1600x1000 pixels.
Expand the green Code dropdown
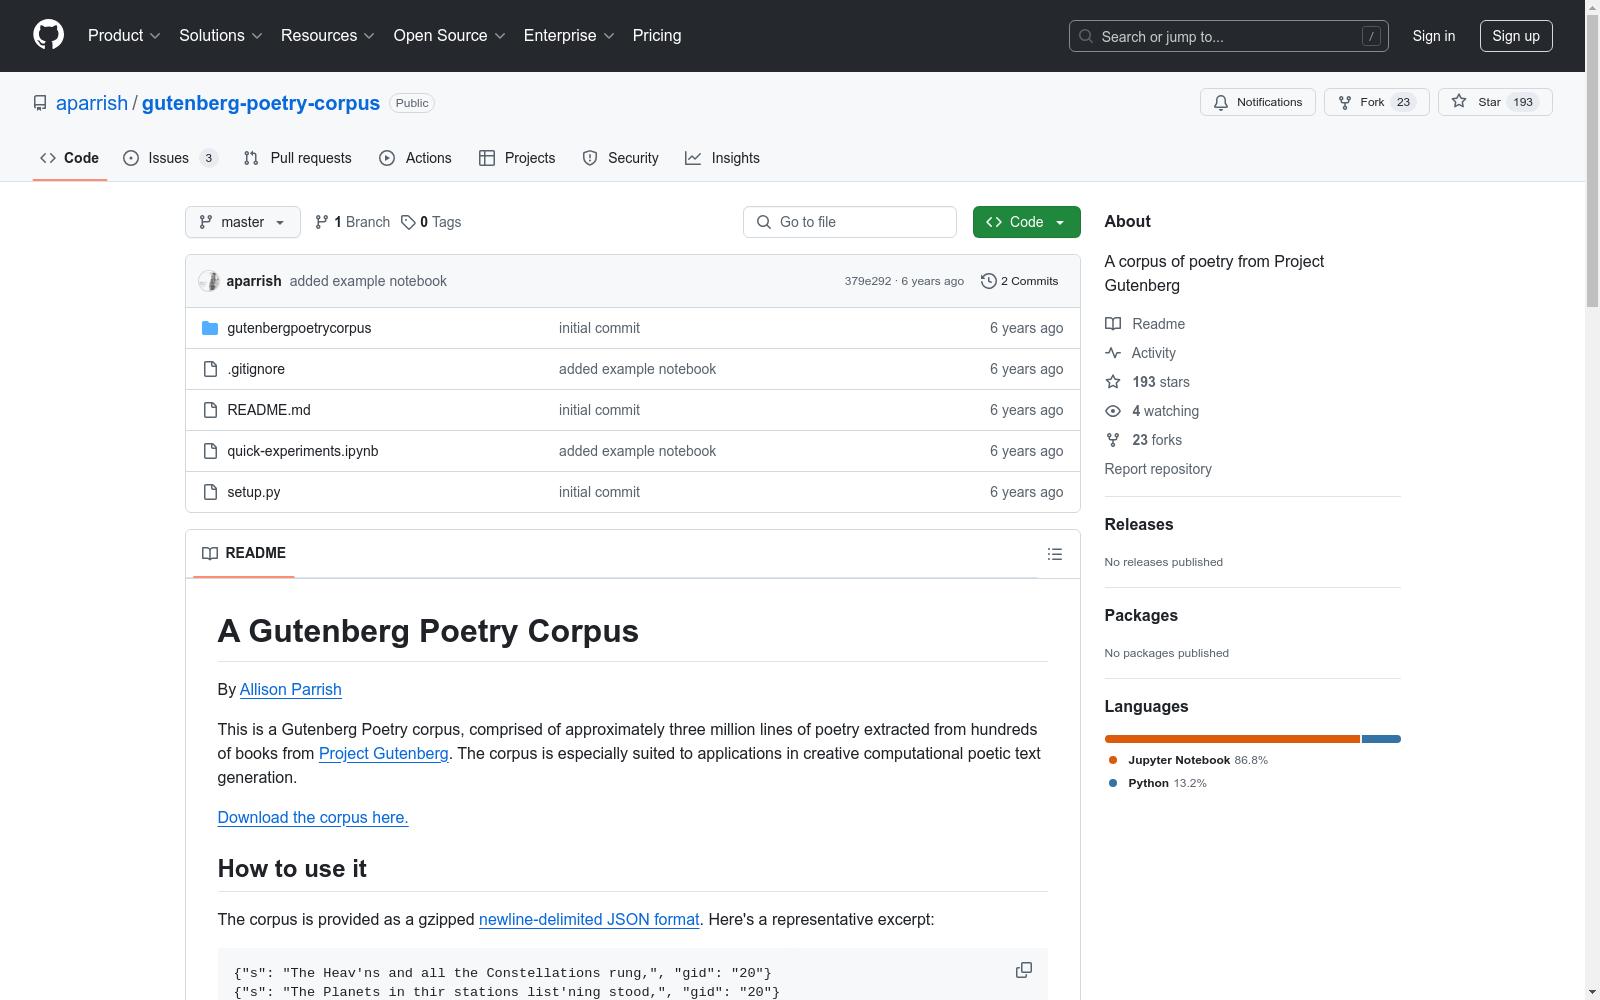(1026, 222)
